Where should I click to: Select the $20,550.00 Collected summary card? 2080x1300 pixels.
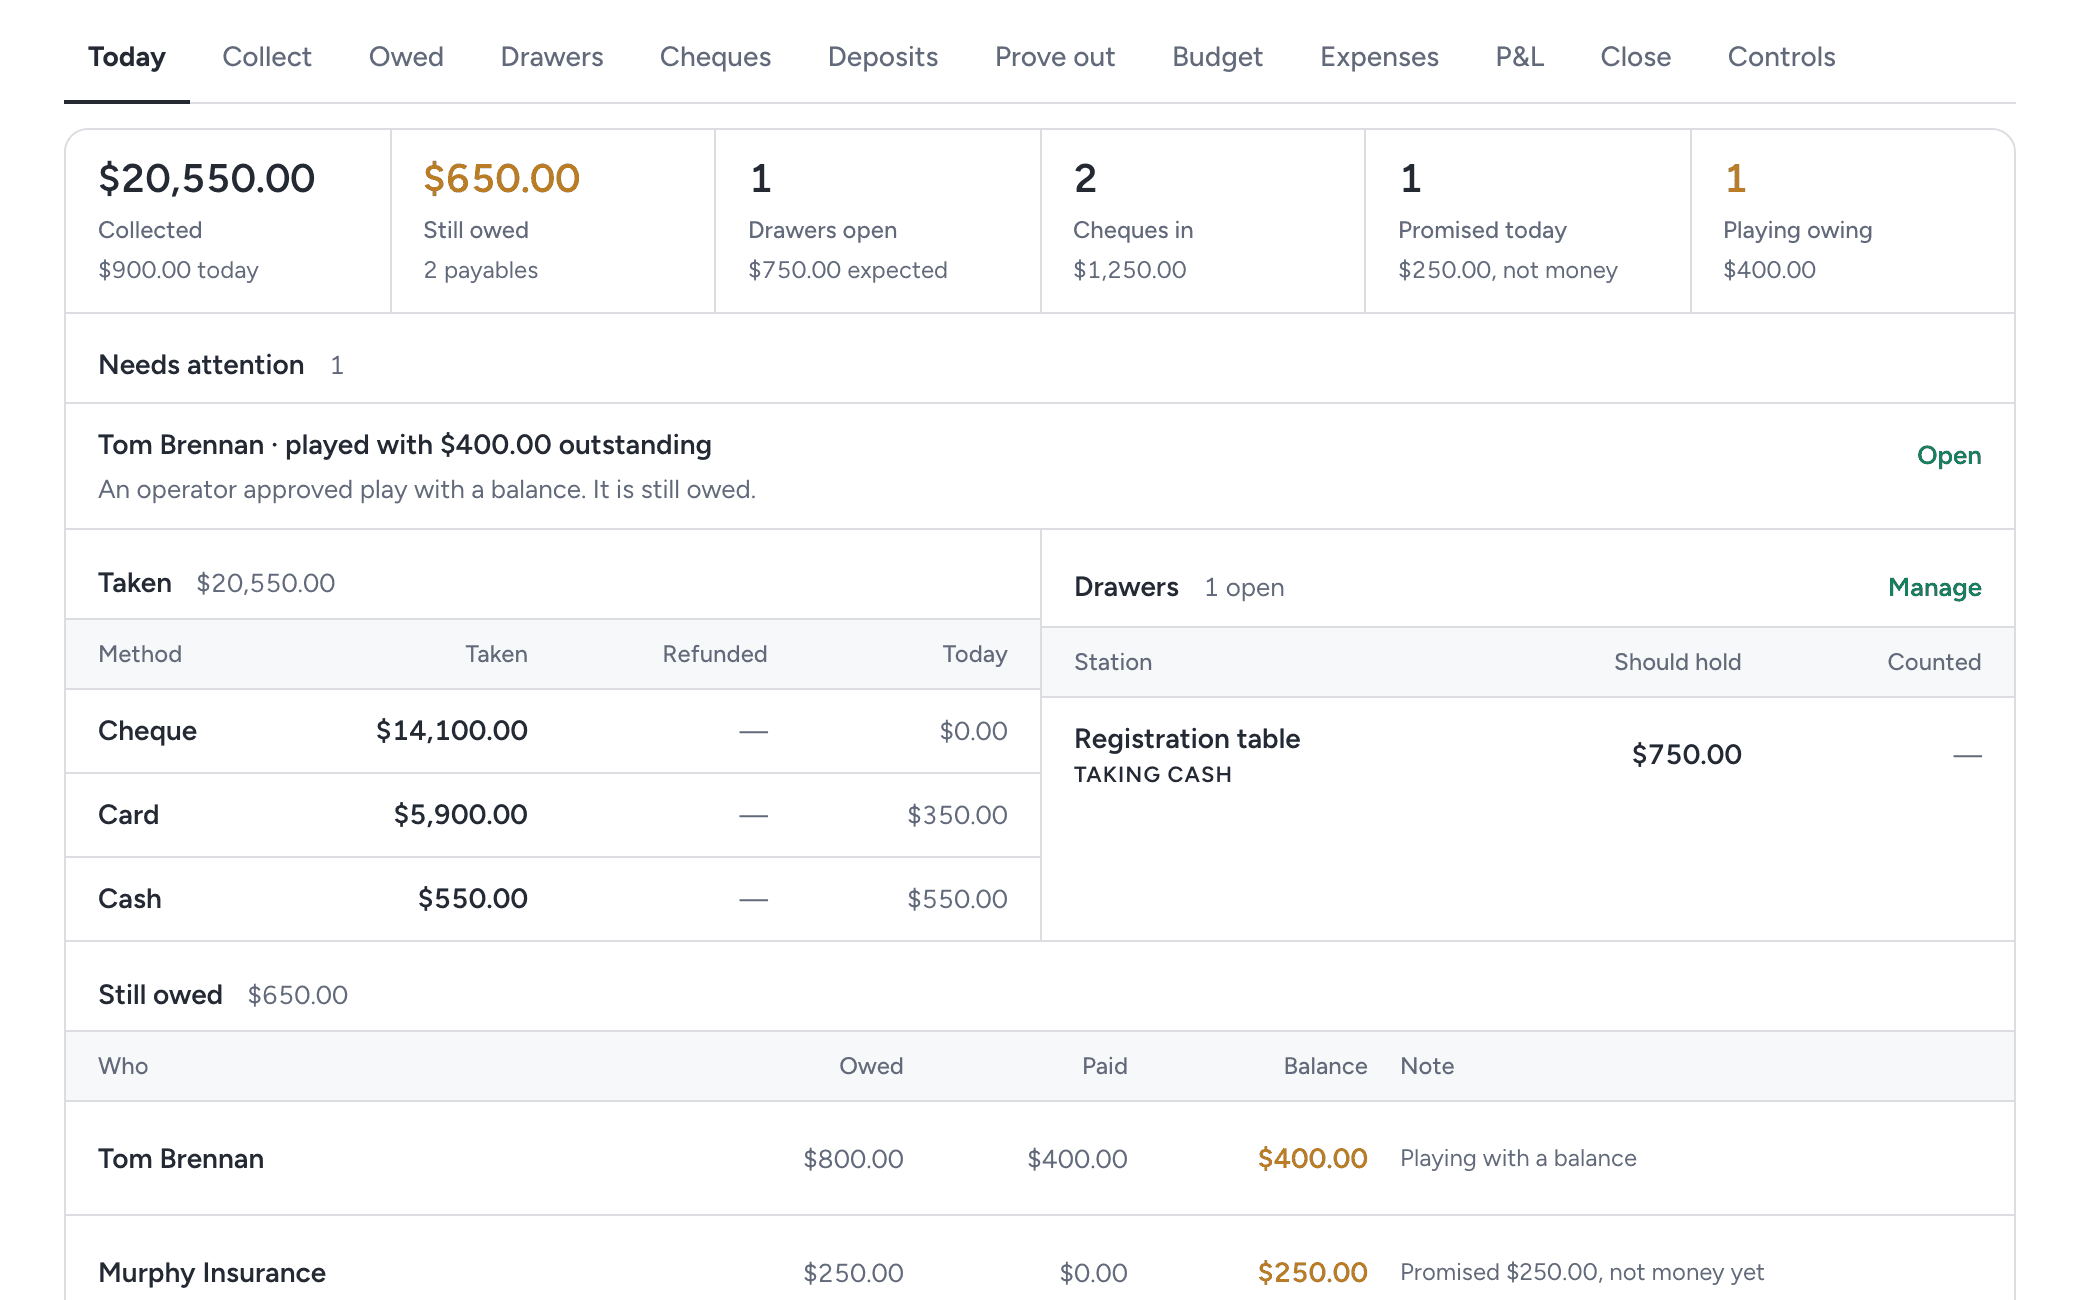[x=228, y=221]
